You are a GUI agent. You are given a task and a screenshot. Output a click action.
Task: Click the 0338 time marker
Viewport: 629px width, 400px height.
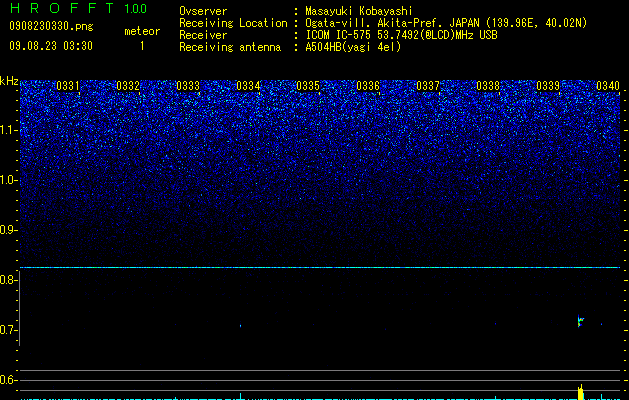(488, 86)
